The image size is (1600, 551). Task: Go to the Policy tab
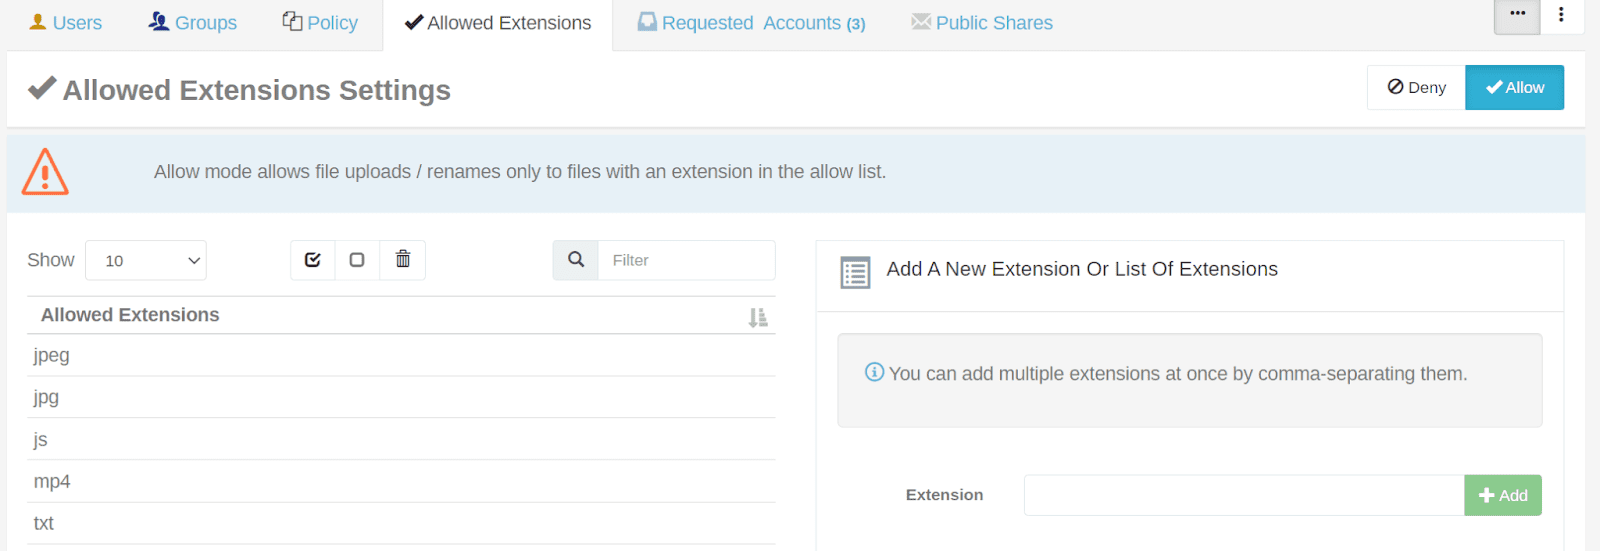(x=320, y=23)
